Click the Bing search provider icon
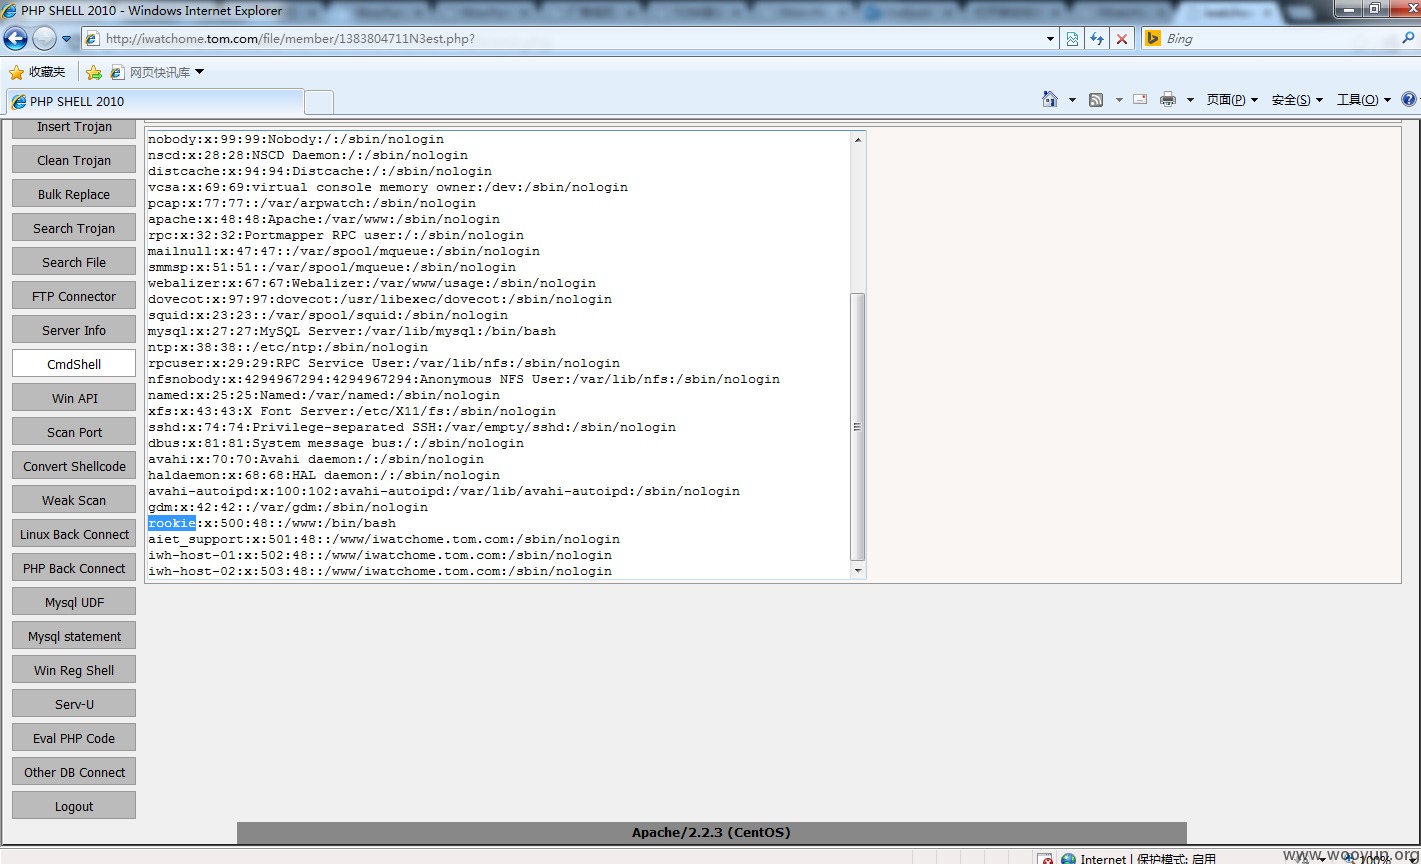Screen dimensions: 1421x864 1152,39
